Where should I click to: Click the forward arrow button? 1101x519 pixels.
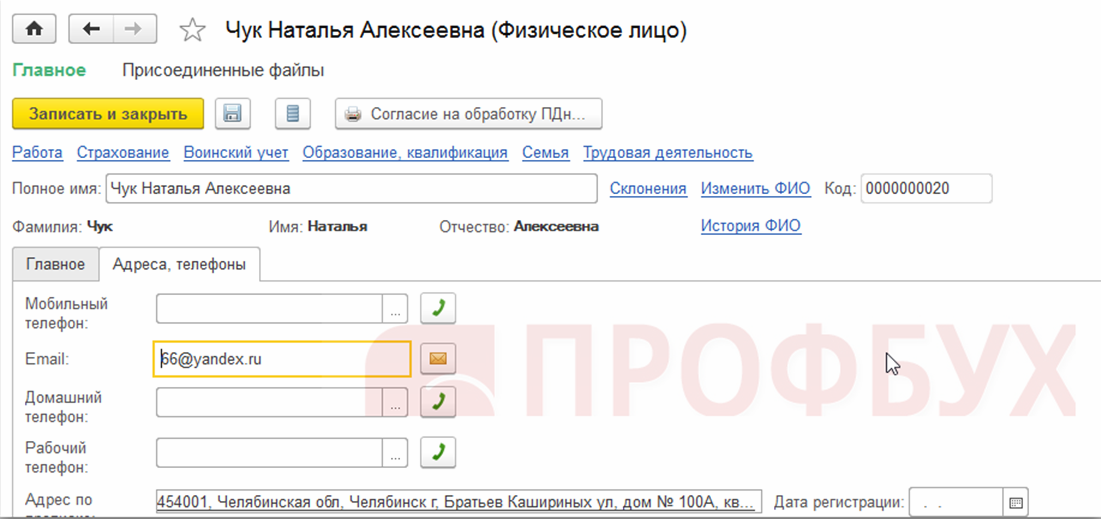click(131, 29)
